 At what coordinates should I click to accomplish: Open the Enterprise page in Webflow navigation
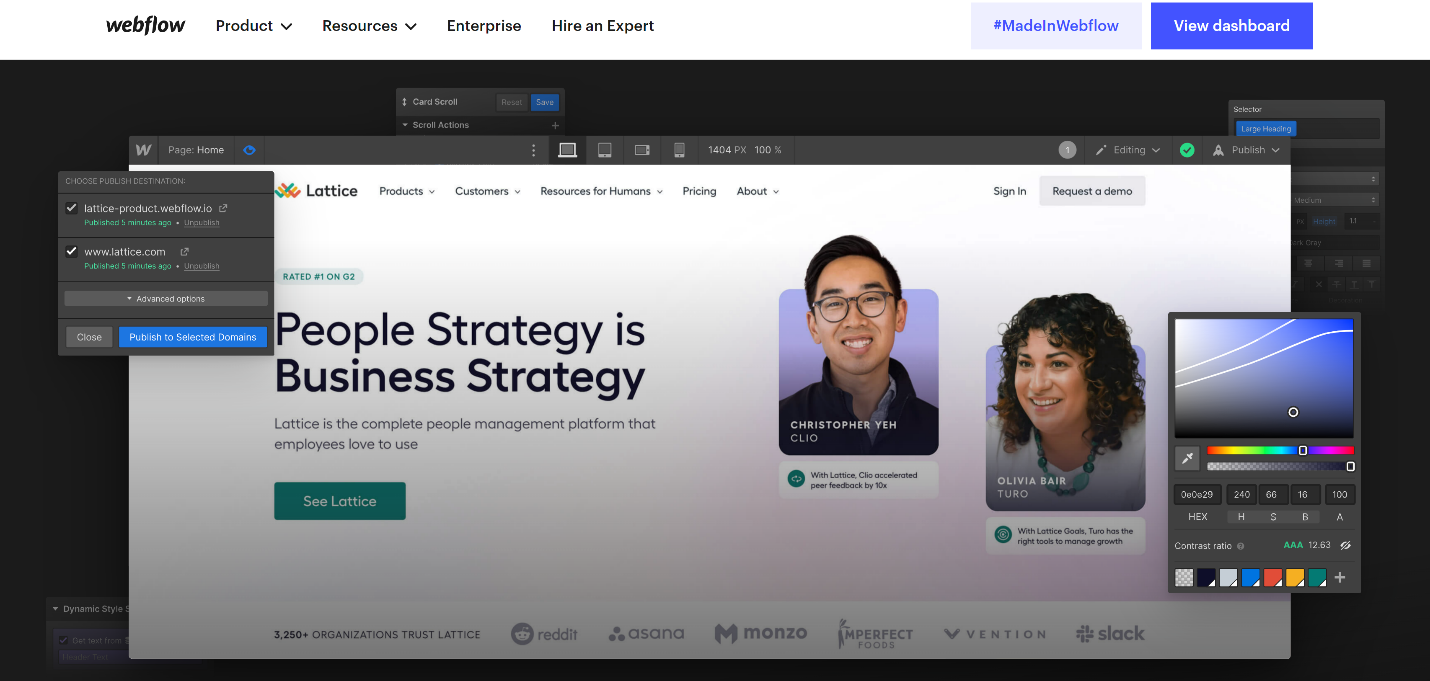(484, 26)
